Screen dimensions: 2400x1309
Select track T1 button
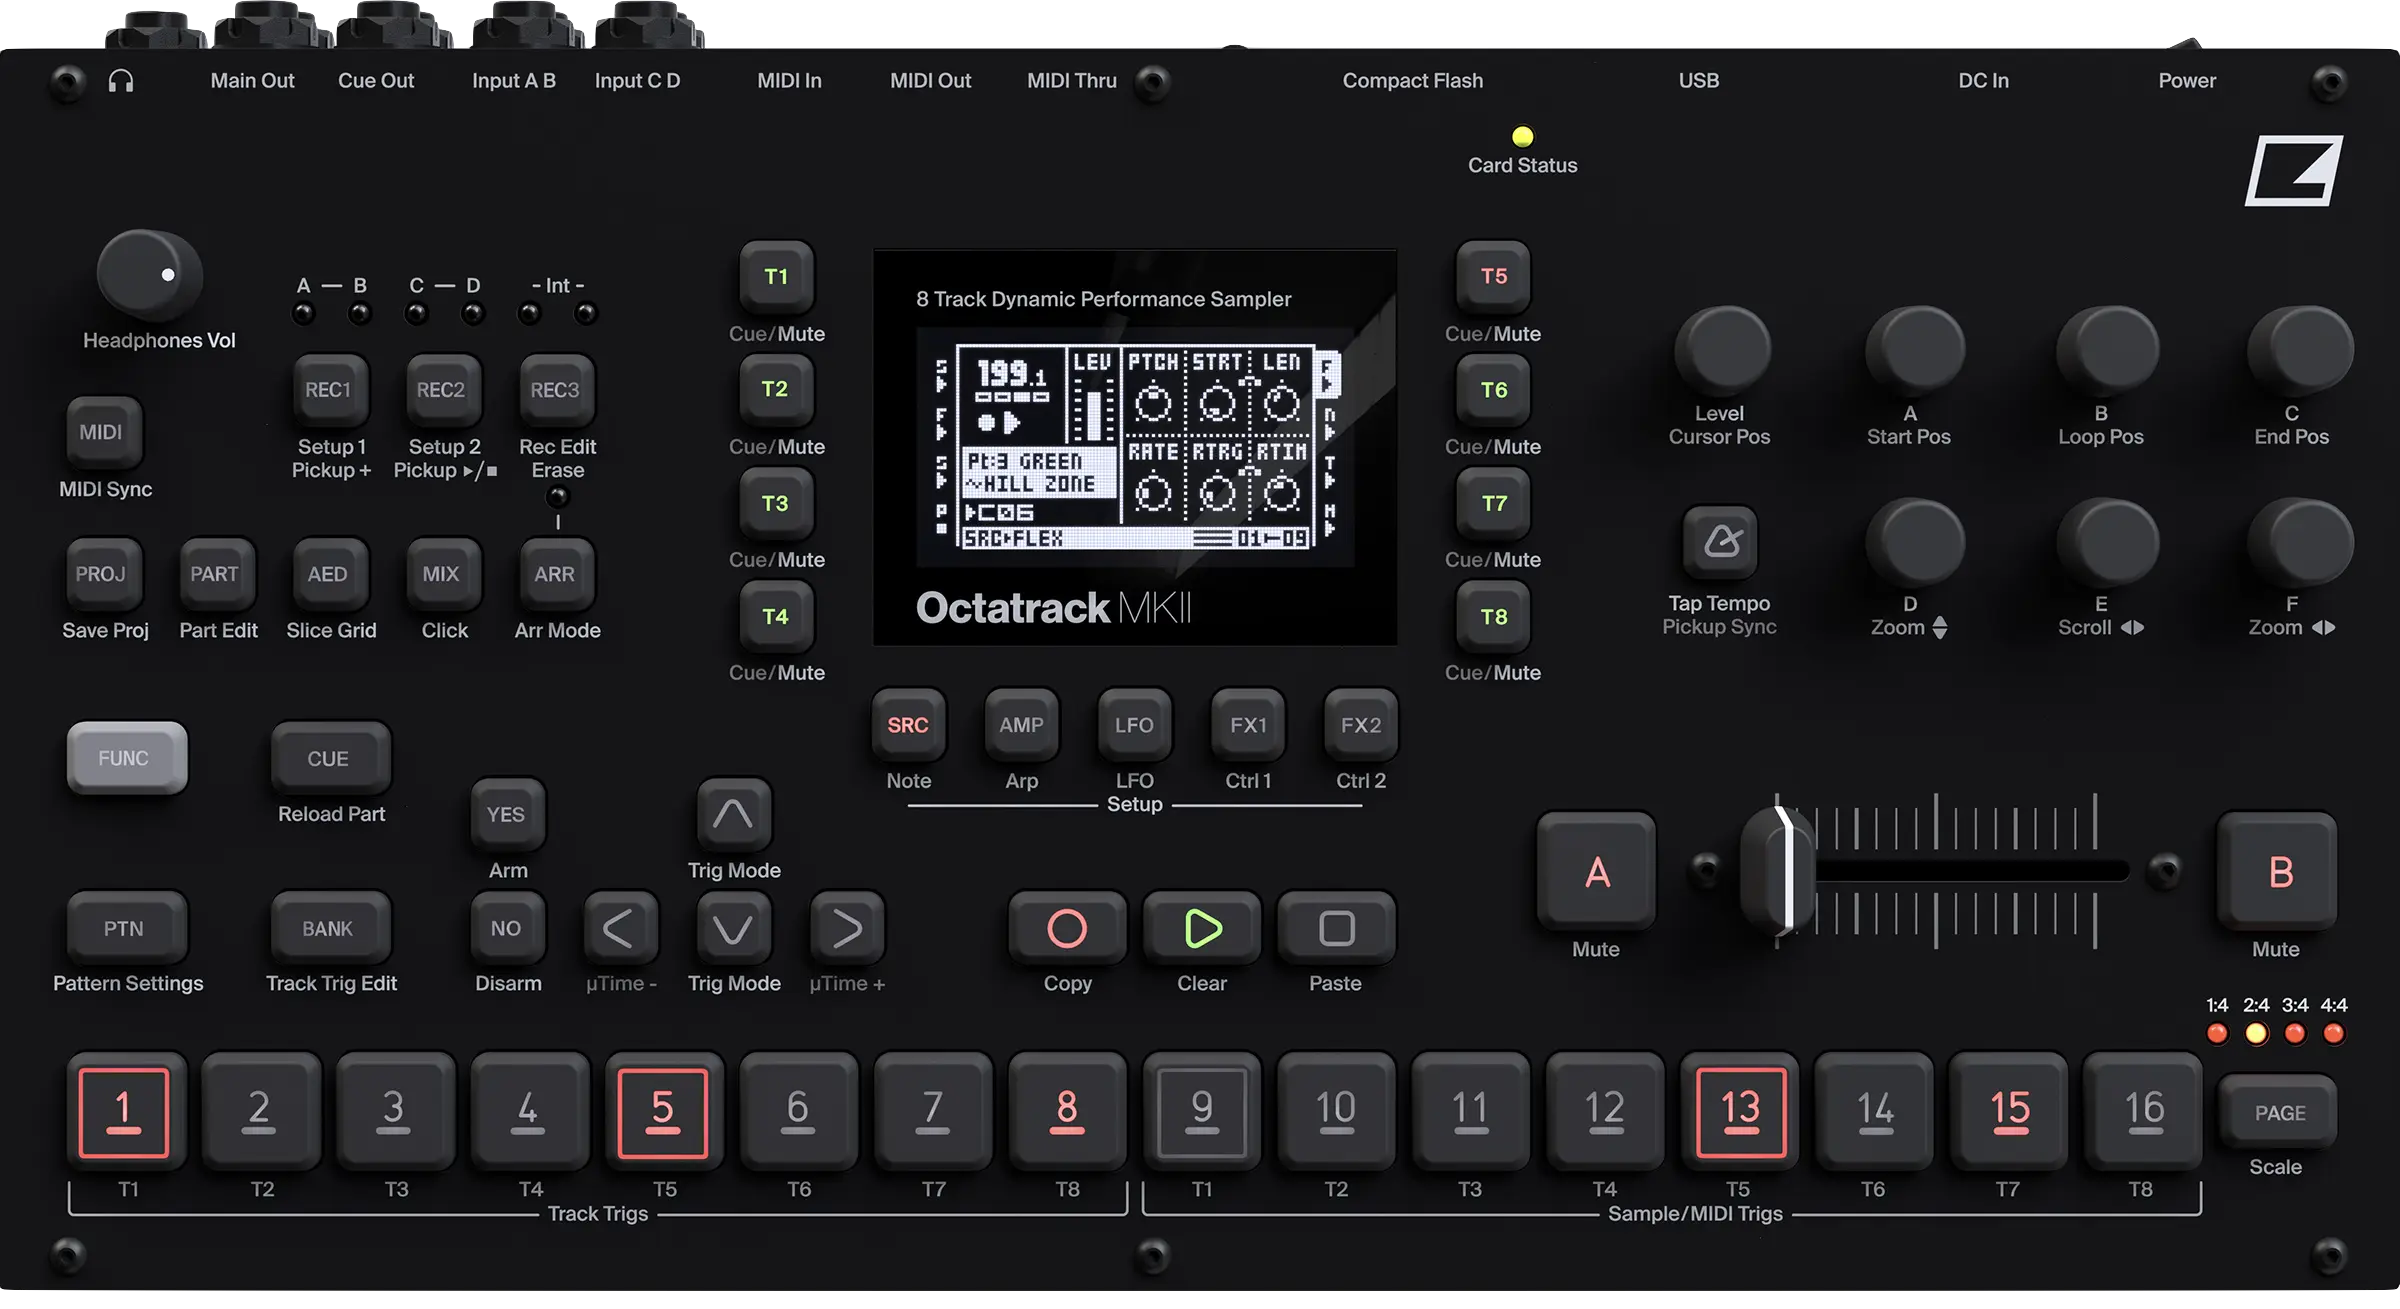[x=776, y=277]
